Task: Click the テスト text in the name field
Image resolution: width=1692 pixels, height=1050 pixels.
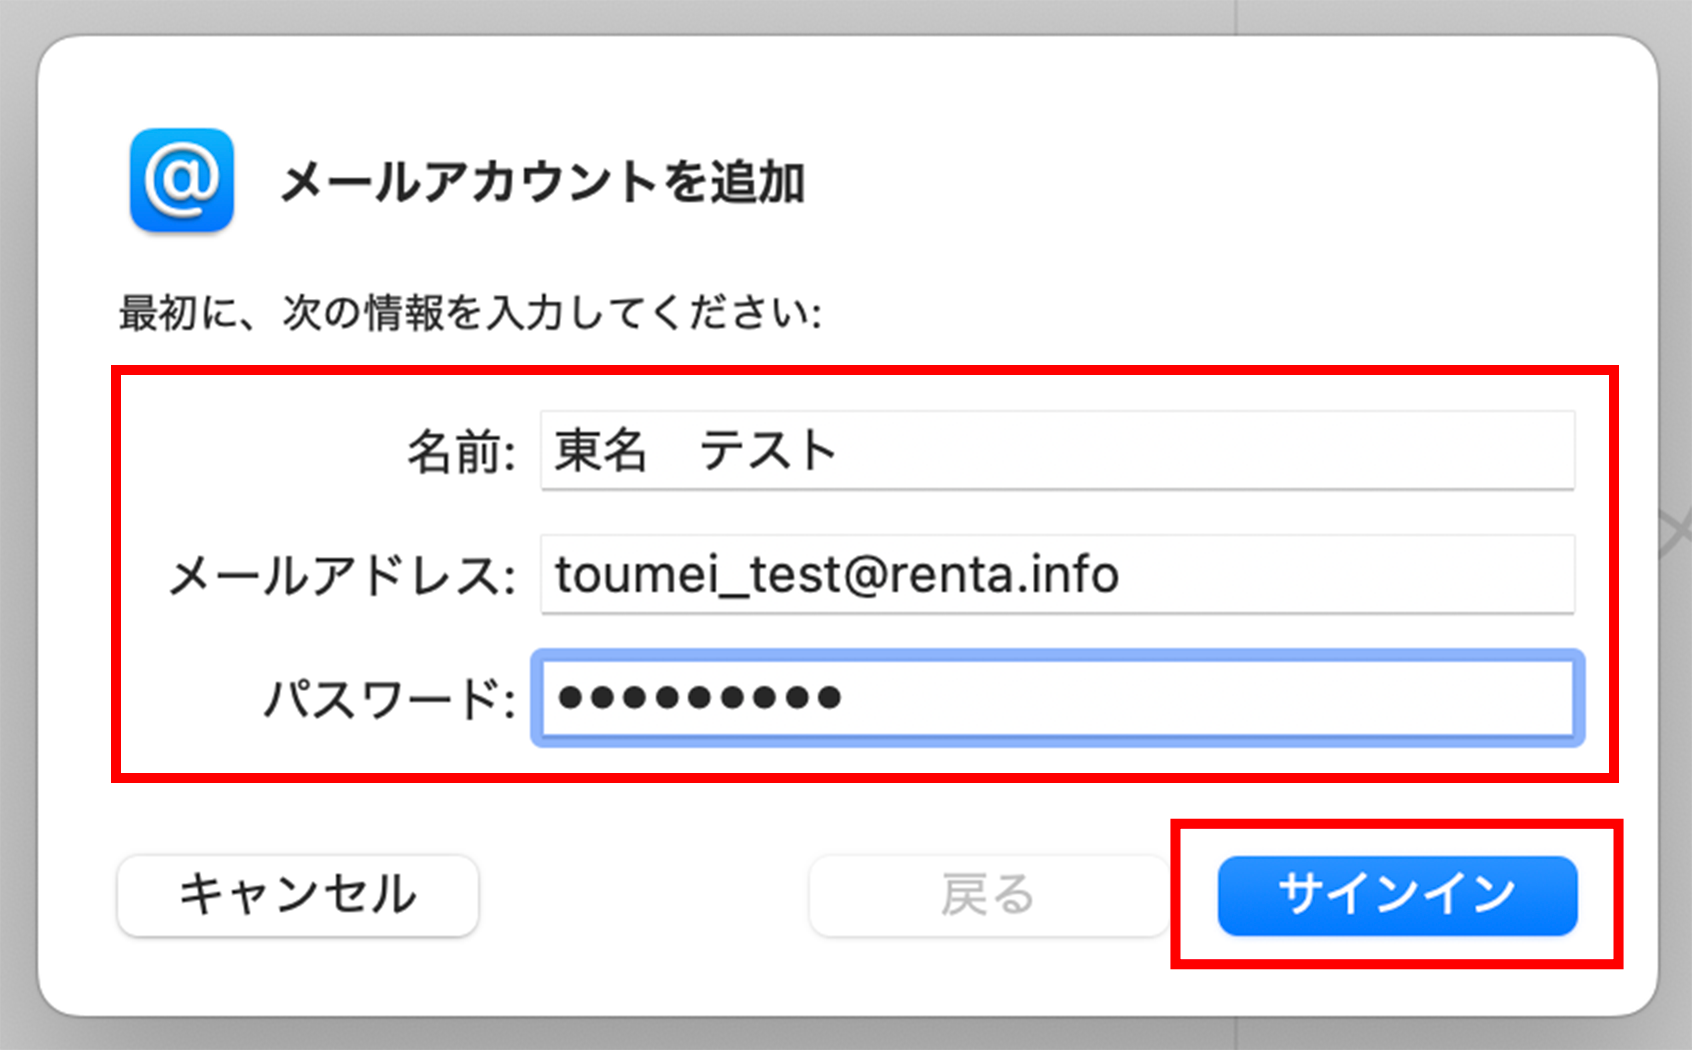Action: click(x=767, y=450)
